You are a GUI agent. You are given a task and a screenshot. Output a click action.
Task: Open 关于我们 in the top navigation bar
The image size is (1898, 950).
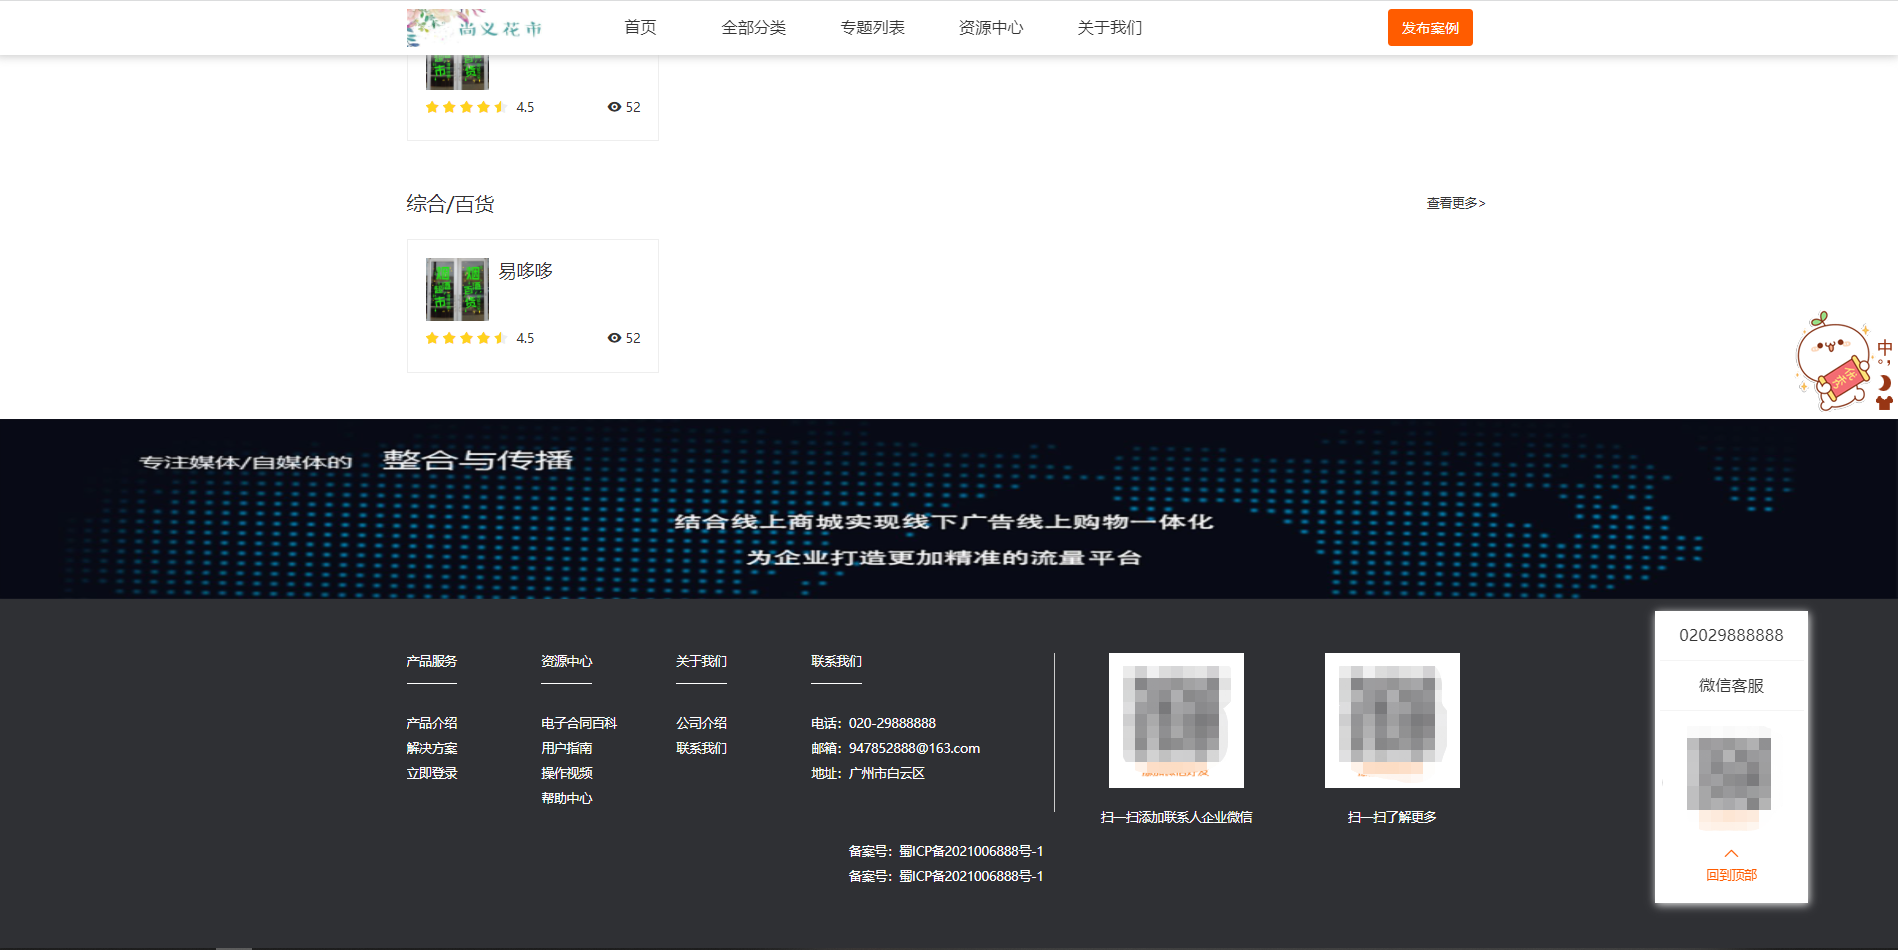point(1110,28)
